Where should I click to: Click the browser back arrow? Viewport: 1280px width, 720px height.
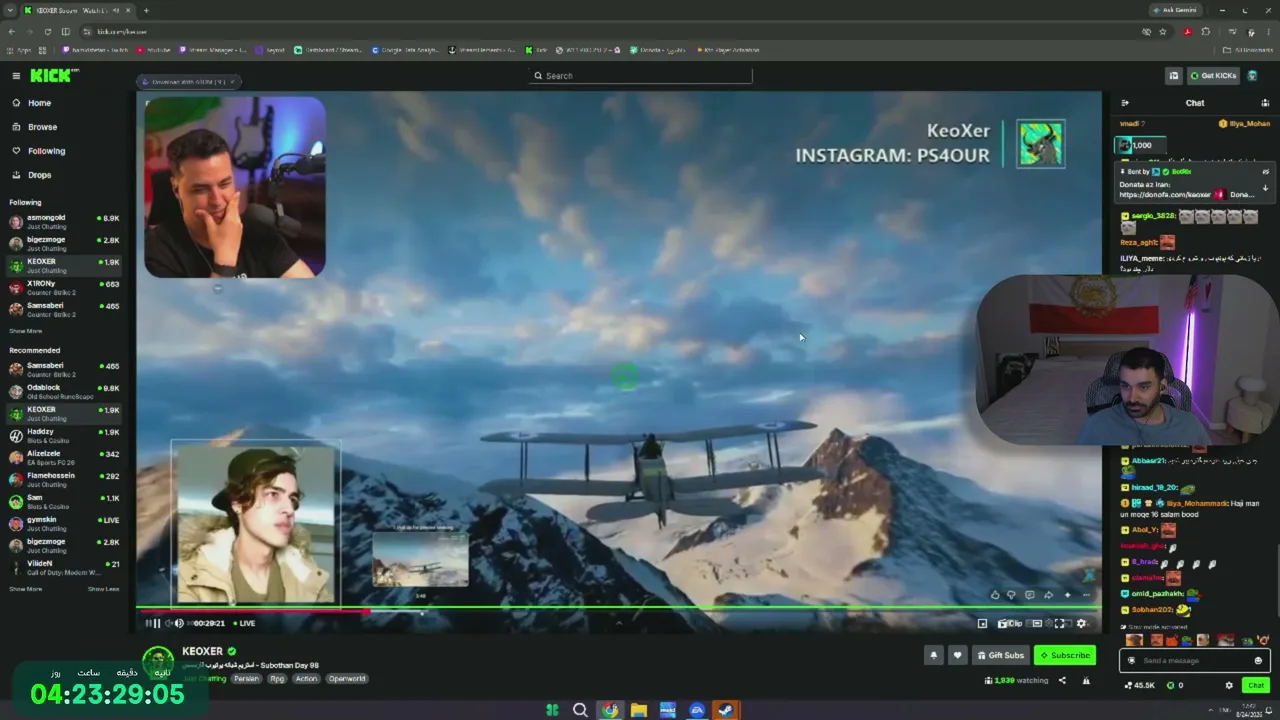click(x=12, y=31)
